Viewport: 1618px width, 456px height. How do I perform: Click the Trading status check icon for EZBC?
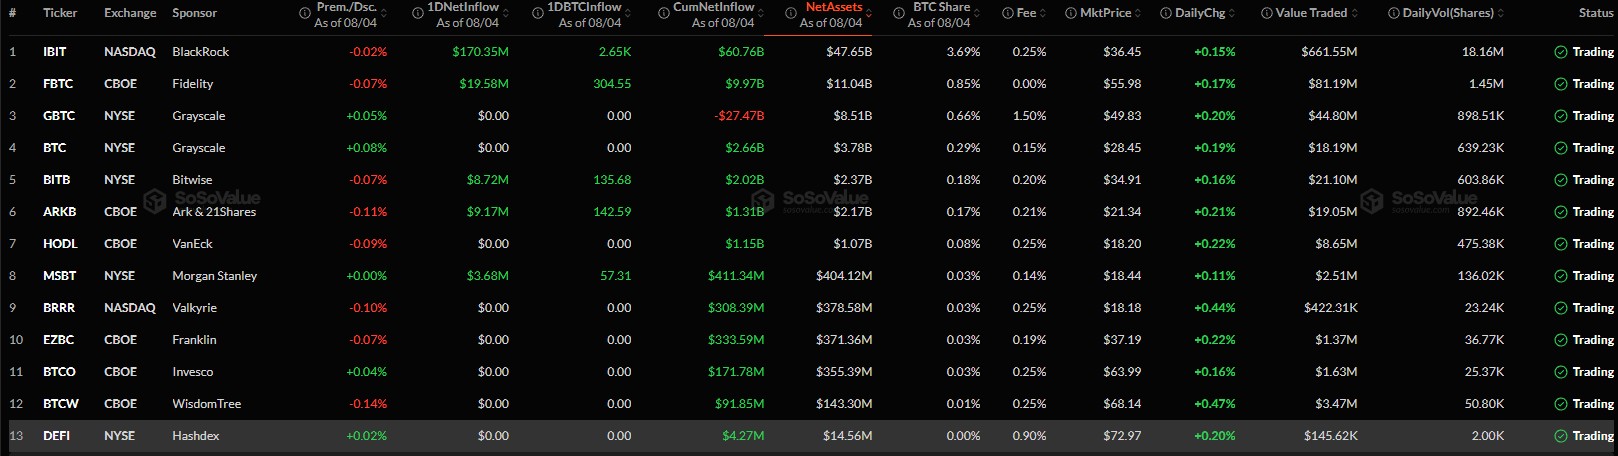(1560, 340)
